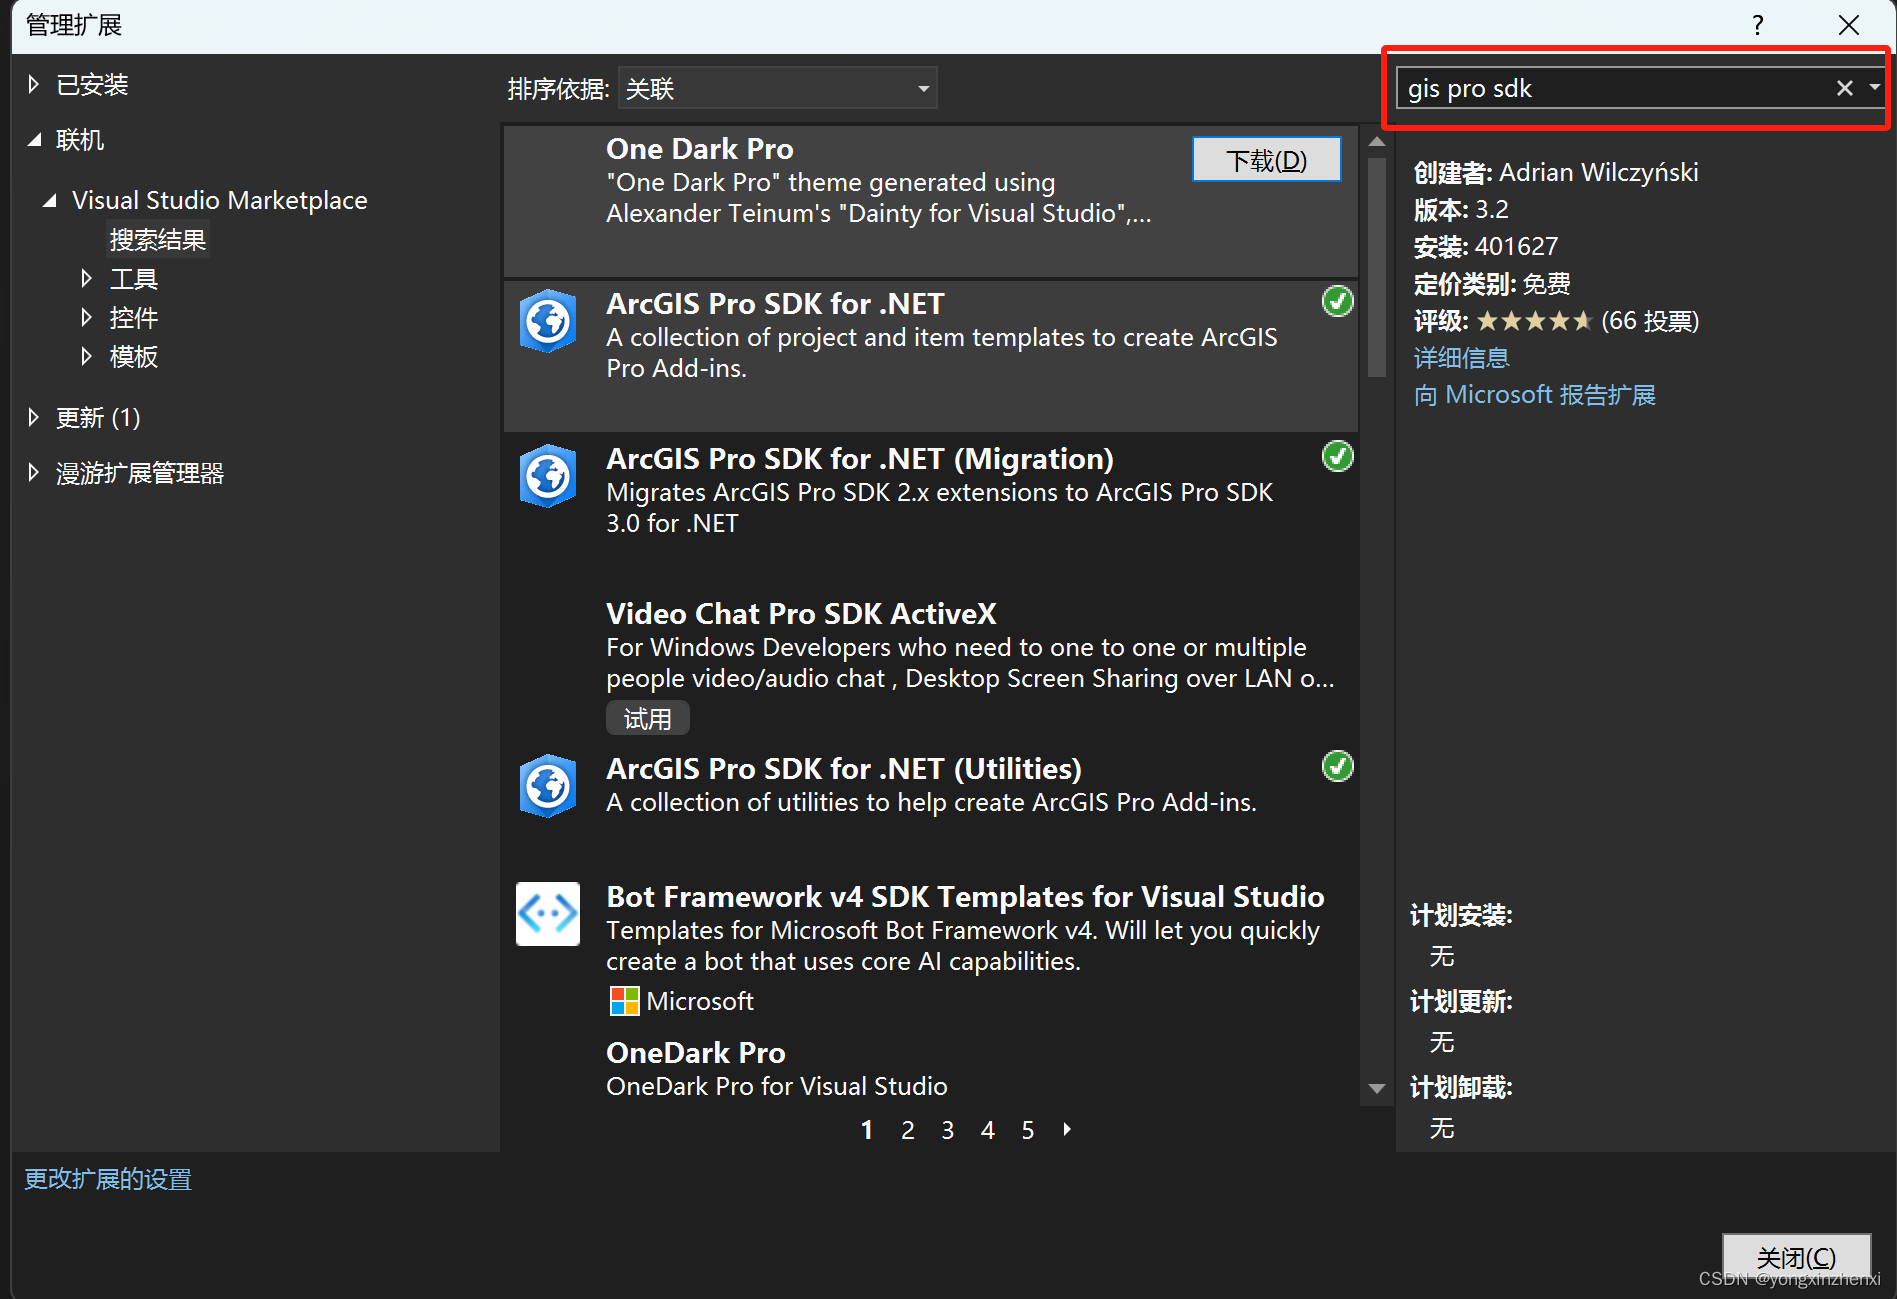Click the scroll up arrow of results list
This screenshot has height=1299, width=1897.
[x=1377, y=141]
